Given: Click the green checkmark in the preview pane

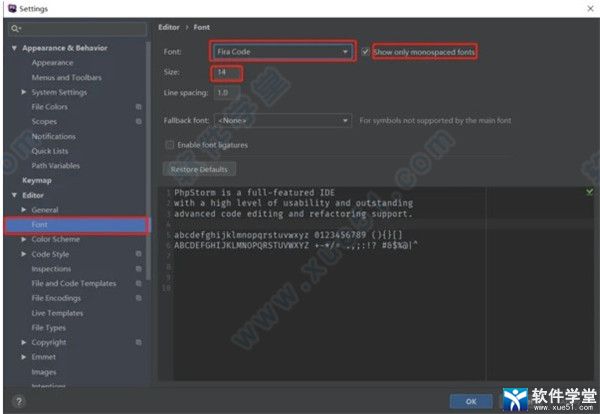Looking at the screenshot, I should (589, 192).
